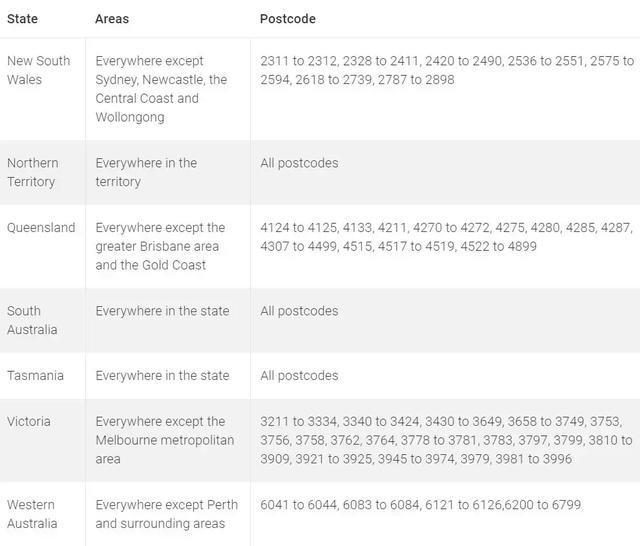Select the Queensland state cell
640x546 pixels.
pos(41,228)
